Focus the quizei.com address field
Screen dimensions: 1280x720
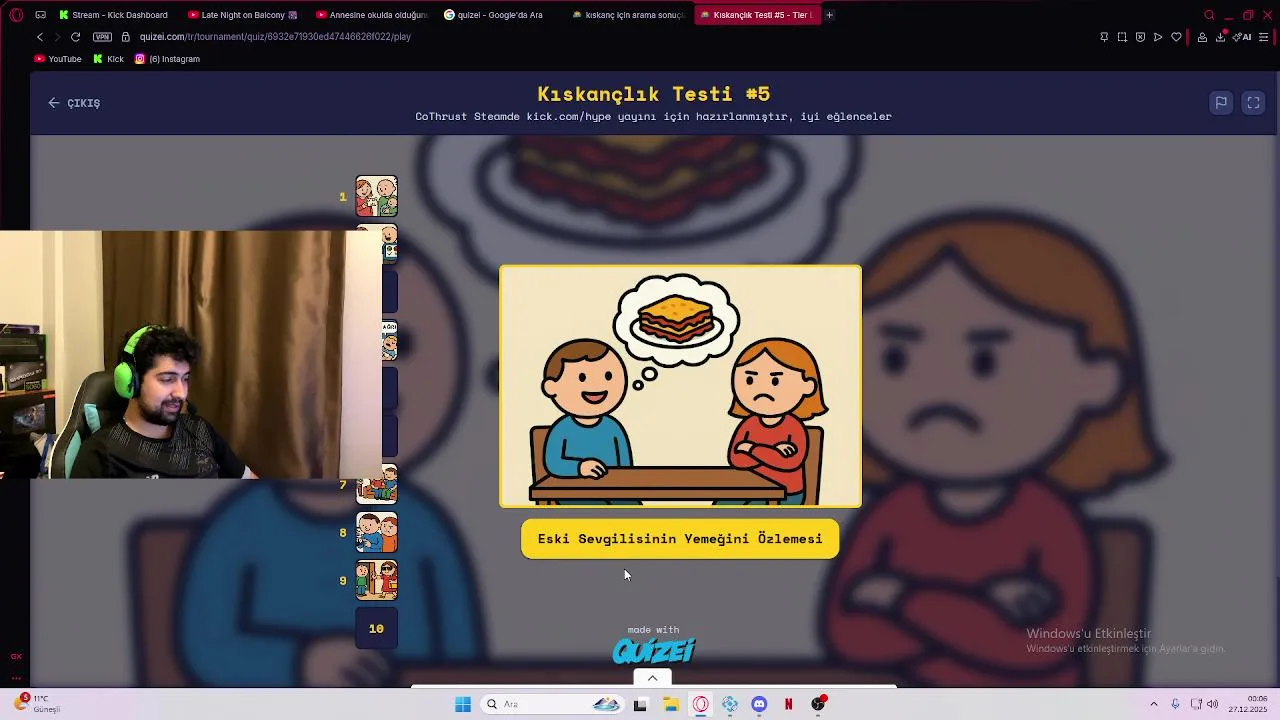click(275, 37)
